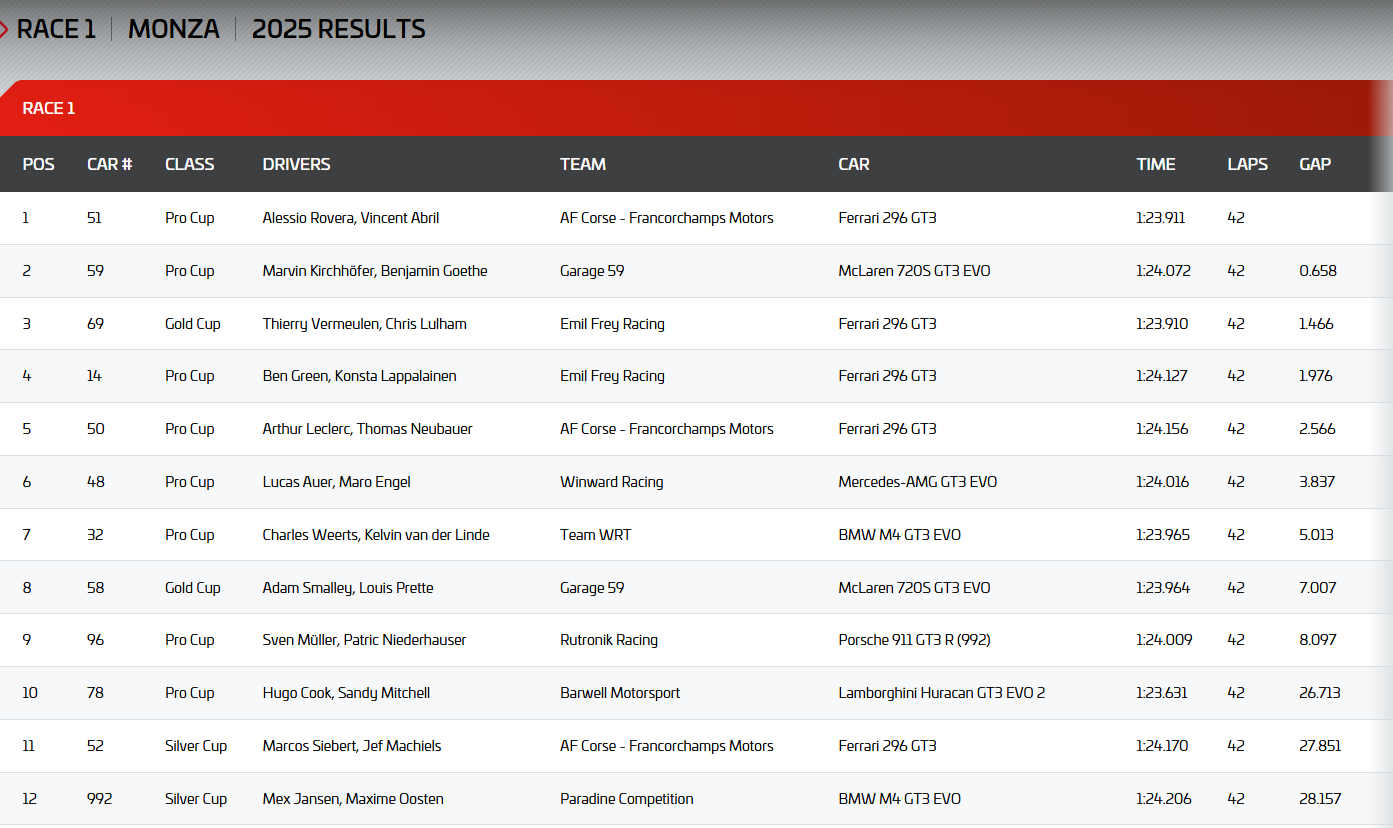
Task: Click BMW M4 GT3 EVO in Team WRT row
Action: tap(900, 535)
